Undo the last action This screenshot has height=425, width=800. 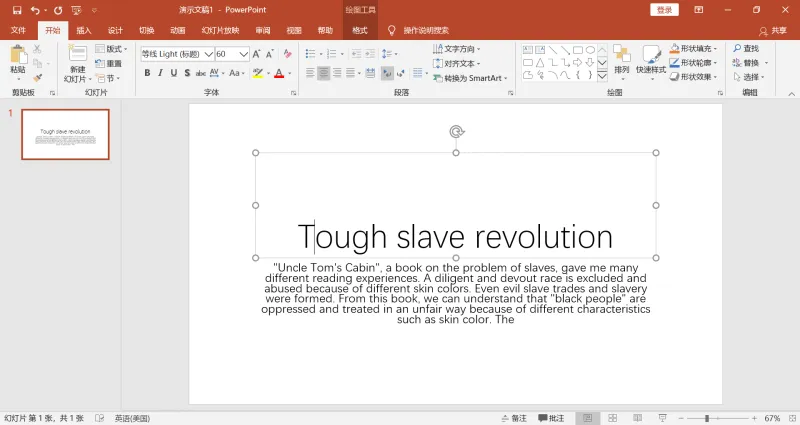[x=35, y=10]
